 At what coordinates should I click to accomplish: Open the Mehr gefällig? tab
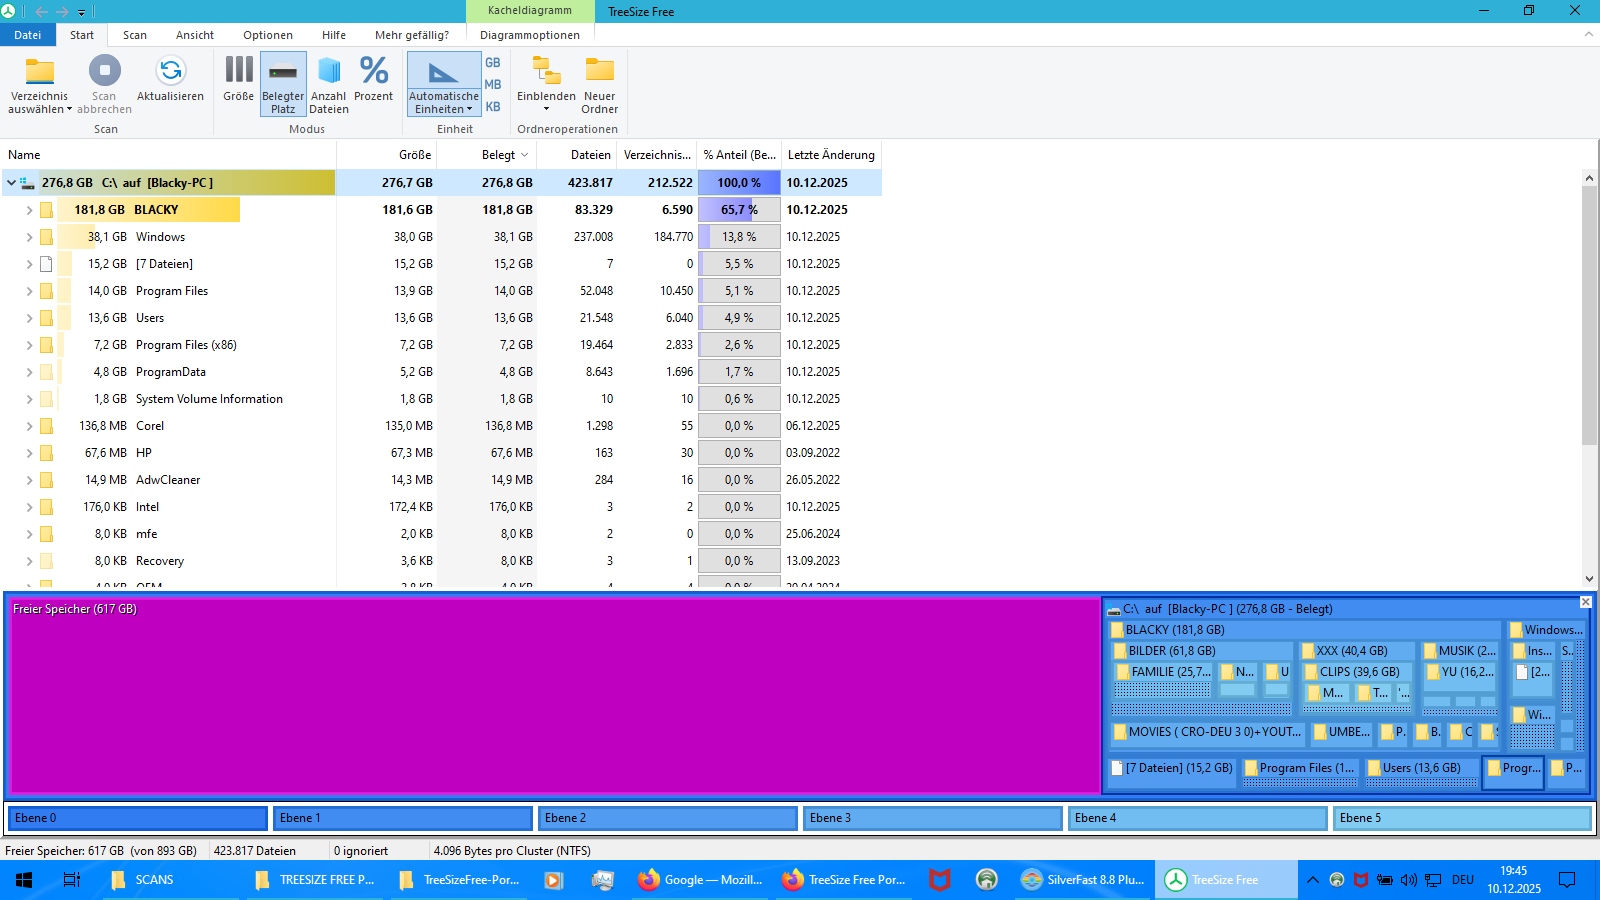tap(412, 35)
